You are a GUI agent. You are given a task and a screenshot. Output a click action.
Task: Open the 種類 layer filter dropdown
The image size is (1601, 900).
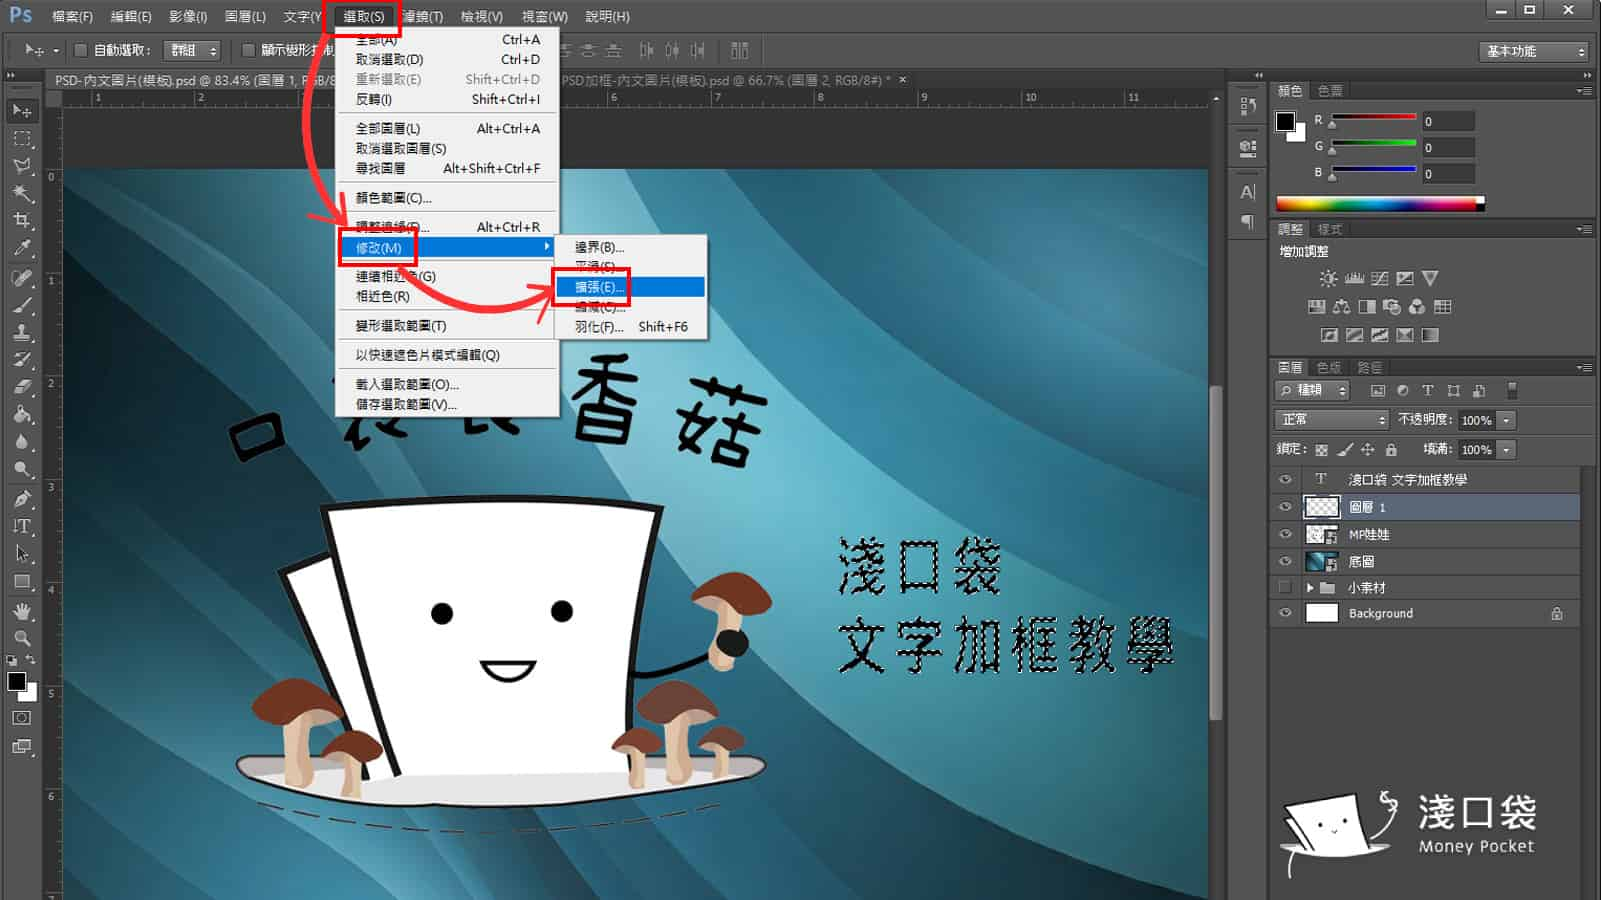[1313, 390]
